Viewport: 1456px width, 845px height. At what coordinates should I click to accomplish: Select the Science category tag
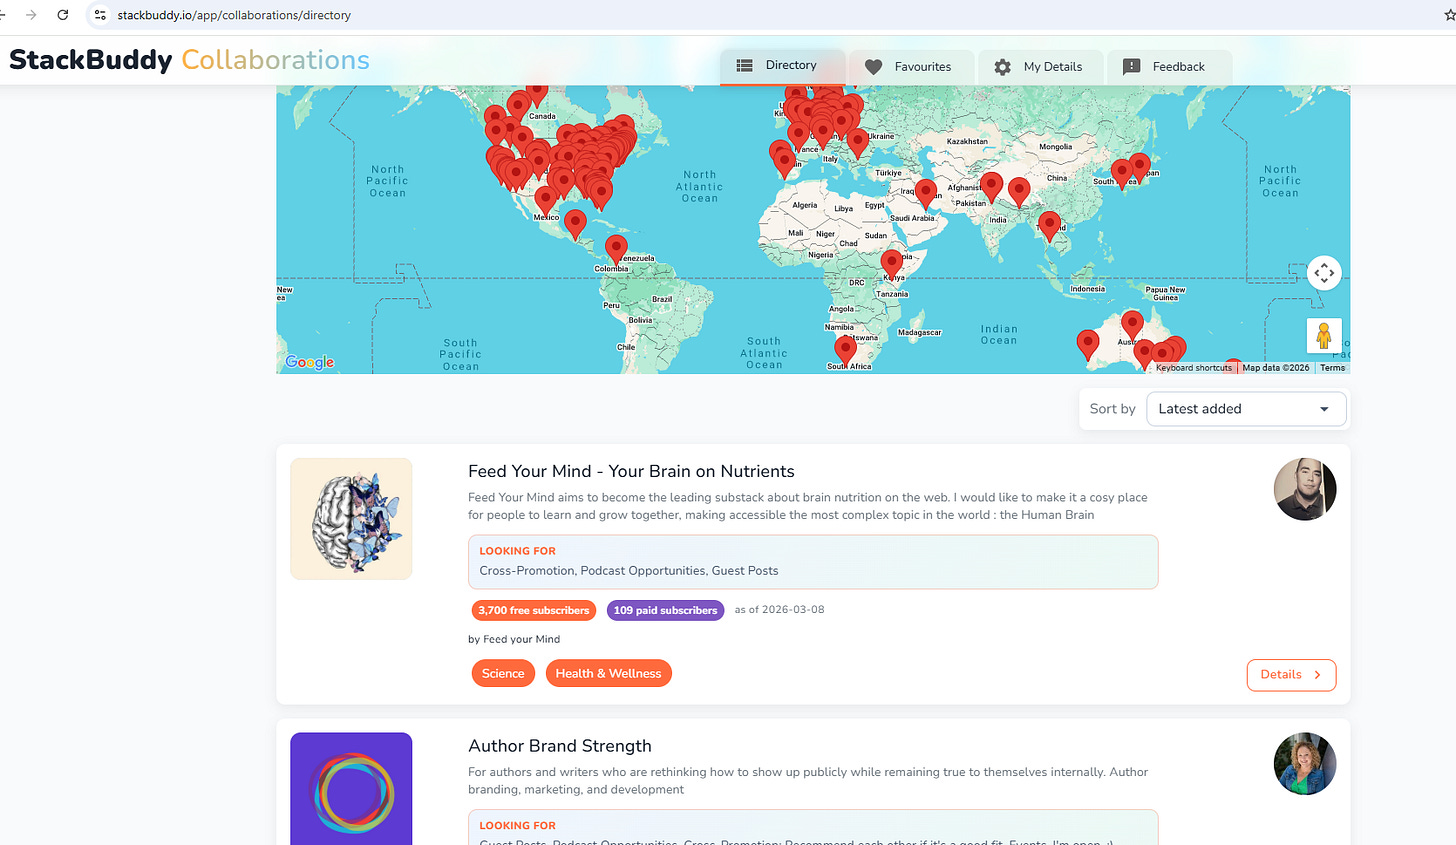pos(503,674)
